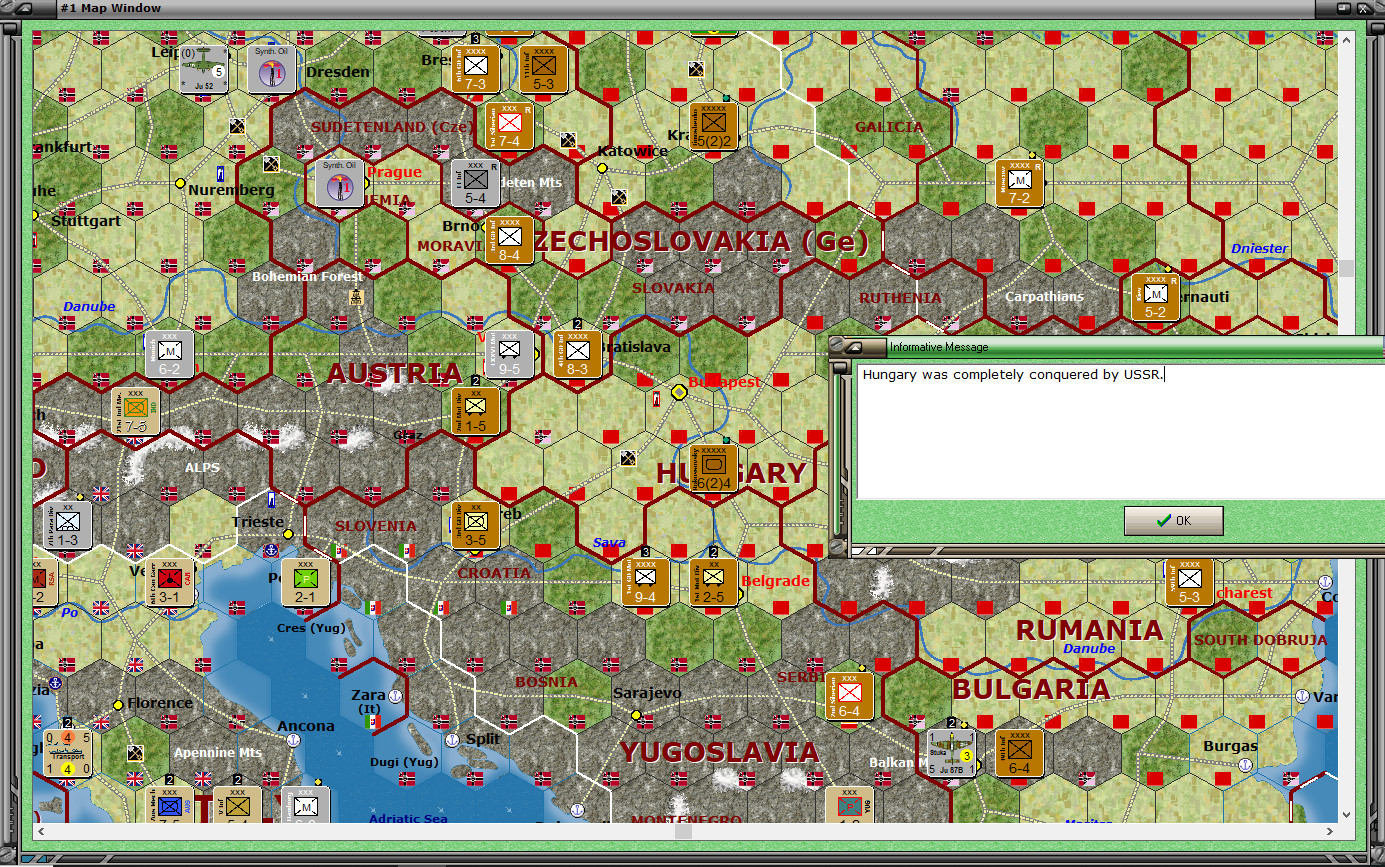
Task: Click the Florence city label
Action: pyautogui.click(x=160, y=703)
